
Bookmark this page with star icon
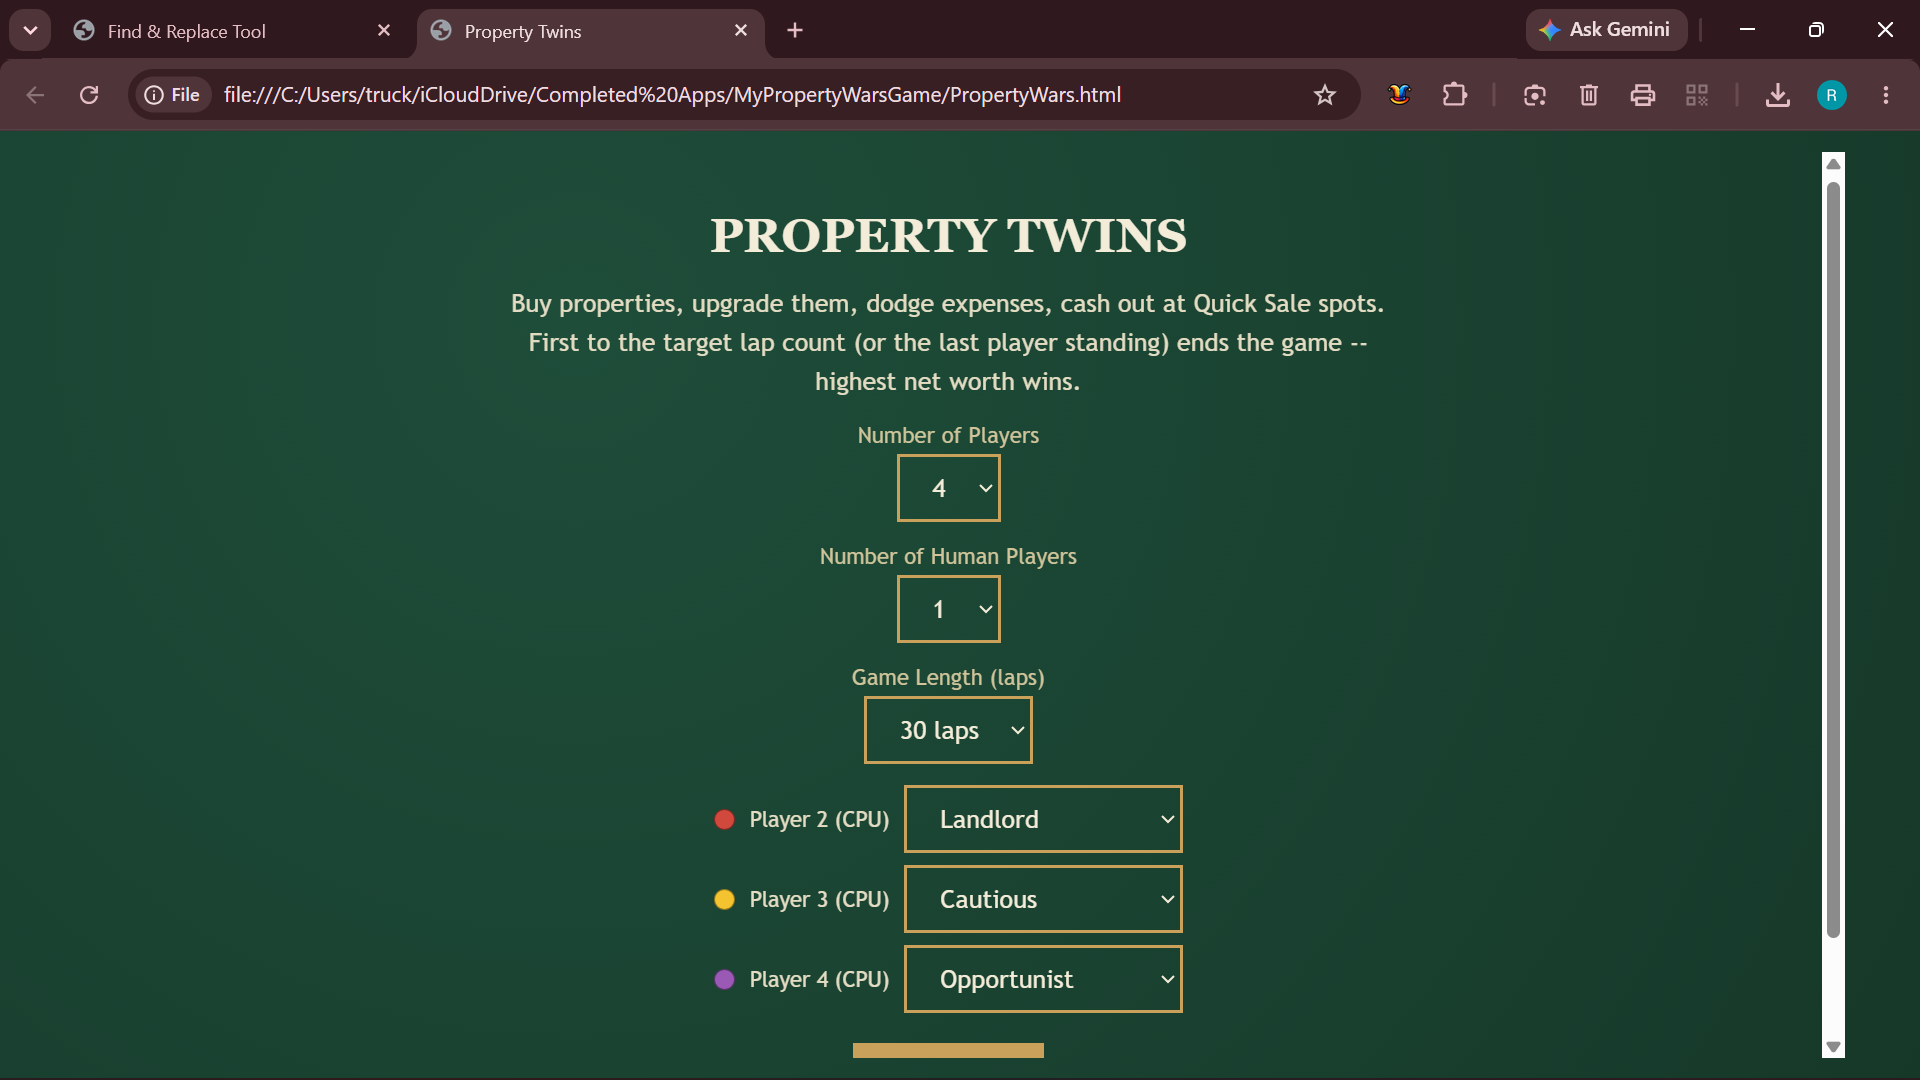tap(1325, 95)
